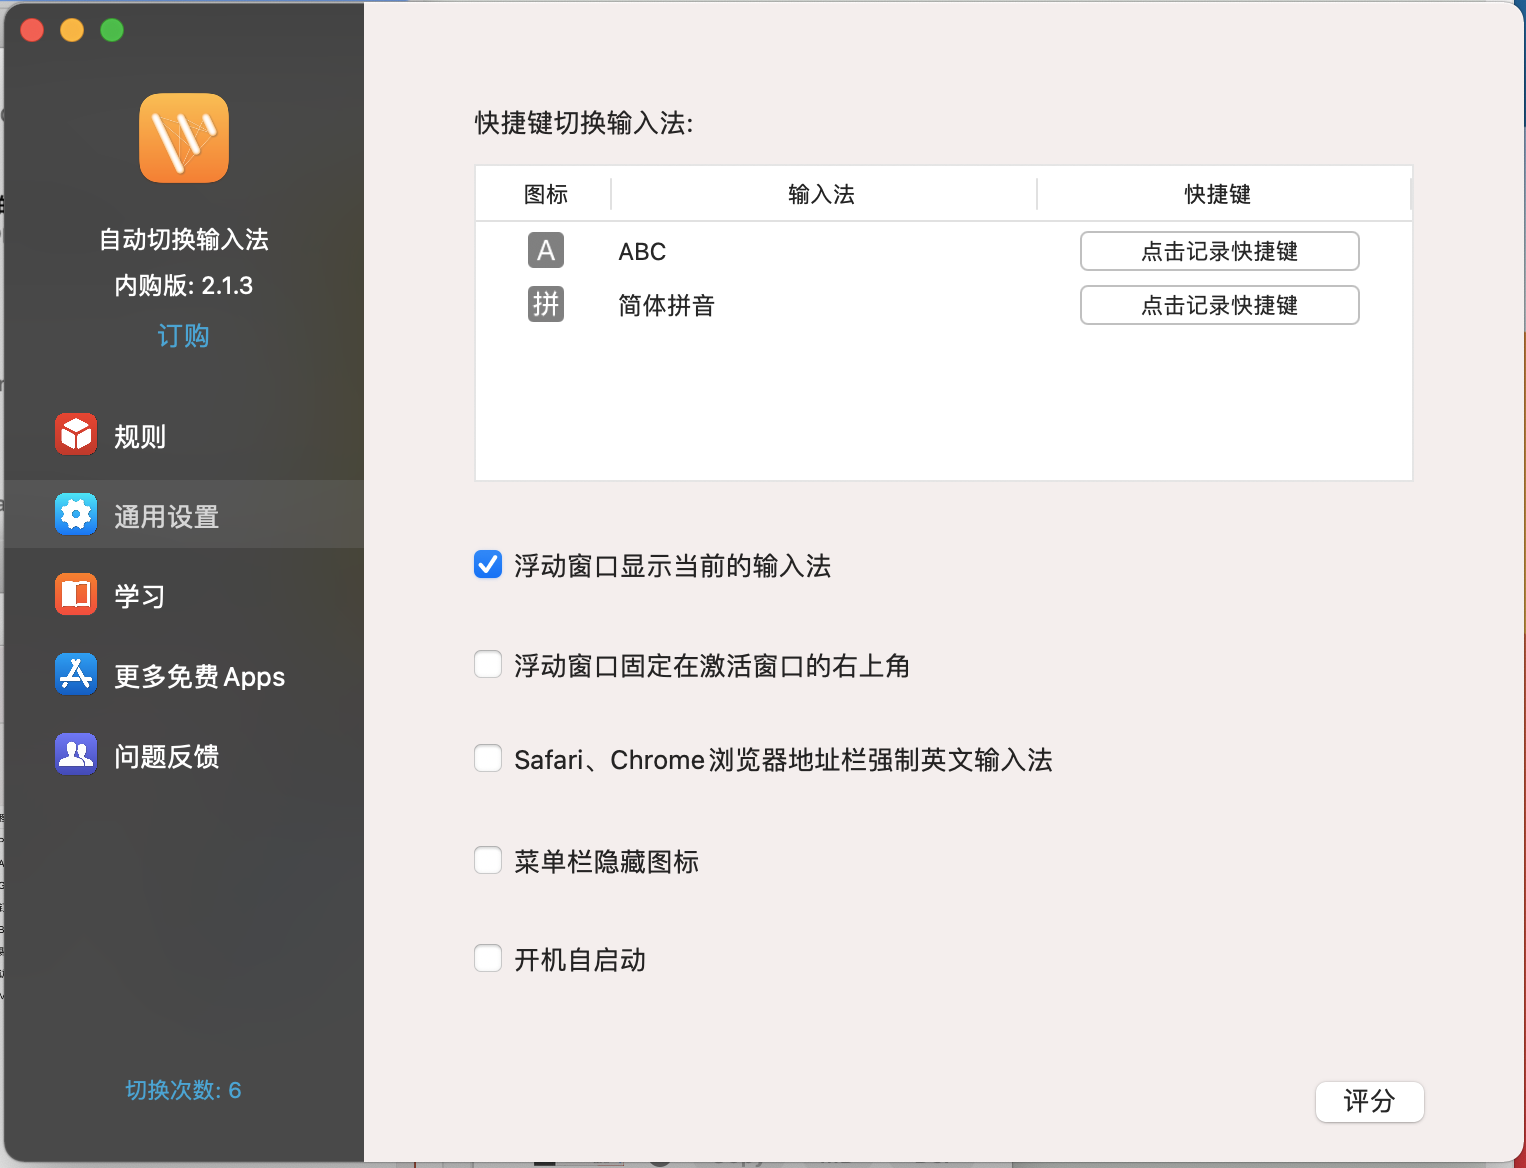Click the 输入法 column header
Image resolution: width=1526 pixels, height=1168 pixels.
(822, 194)
